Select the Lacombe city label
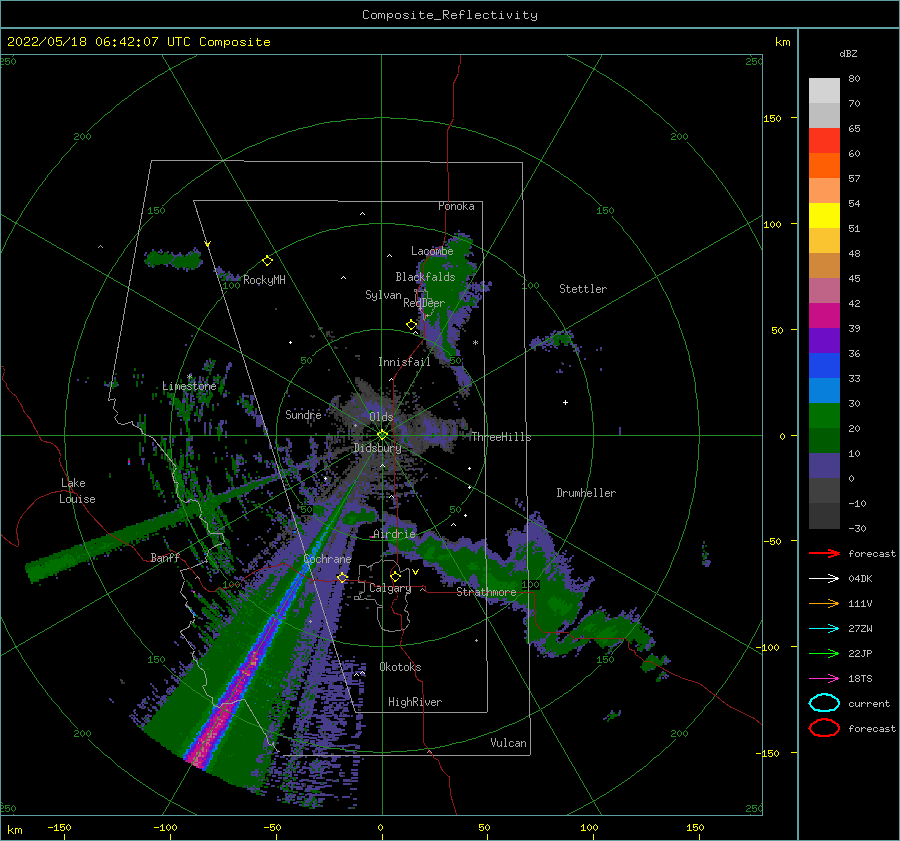Viewport: 900px width, 841px height. [432, 251]
